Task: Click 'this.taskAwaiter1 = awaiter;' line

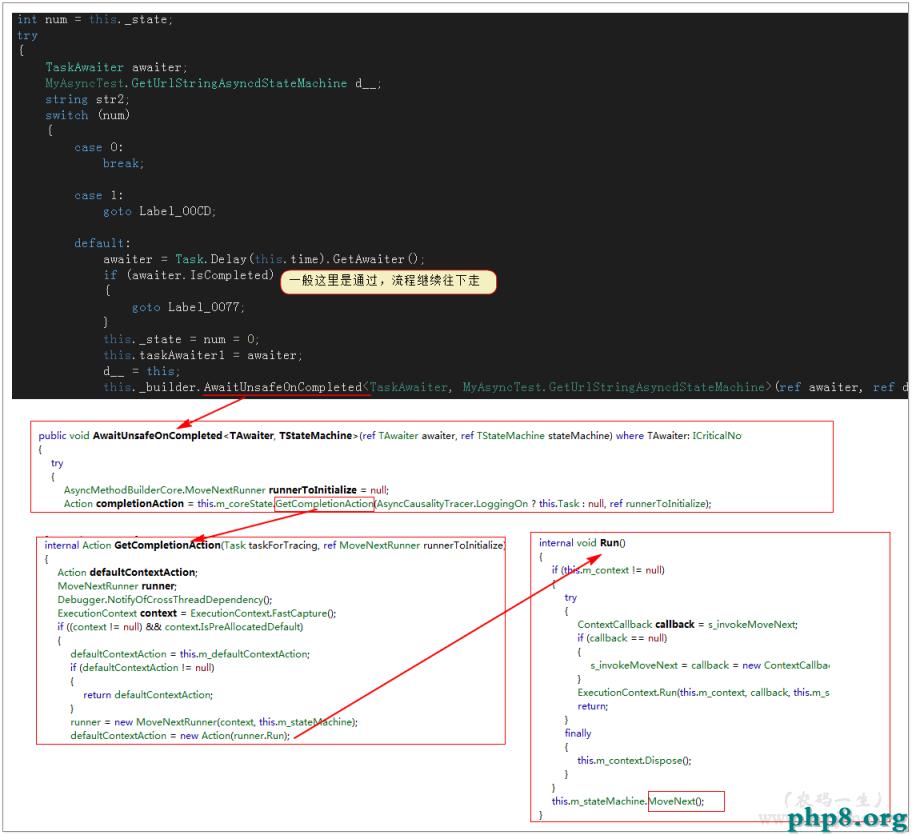Action: click(x=203, y=355)
